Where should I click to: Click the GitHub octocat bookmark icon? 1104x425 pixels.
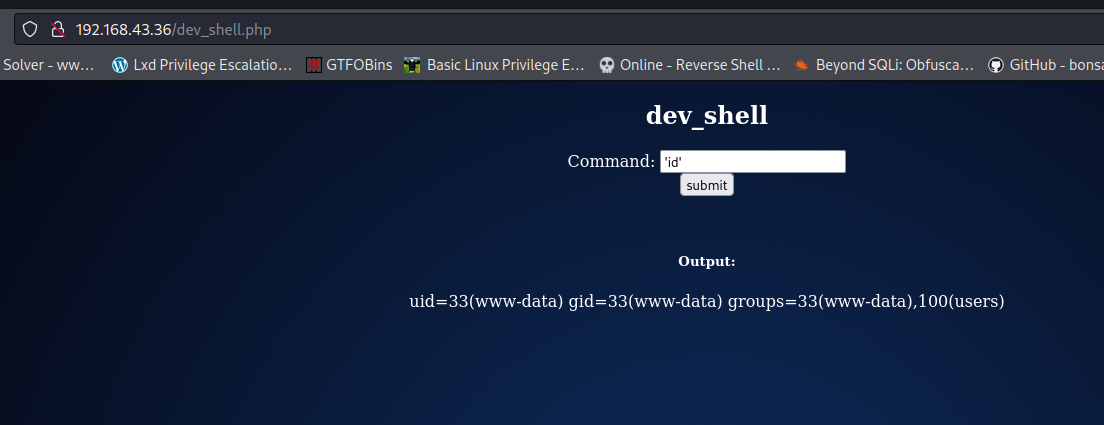coord(995,65)
